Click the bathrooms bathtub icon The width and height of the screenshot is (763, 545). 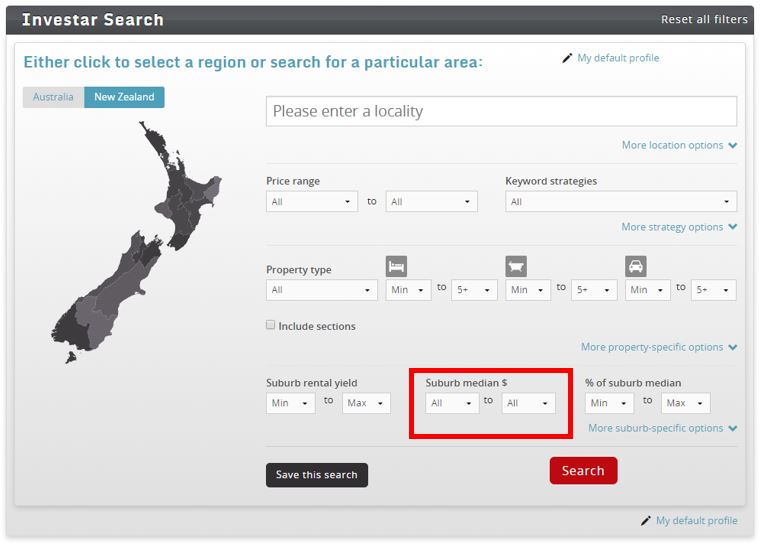tap(516, 267)
